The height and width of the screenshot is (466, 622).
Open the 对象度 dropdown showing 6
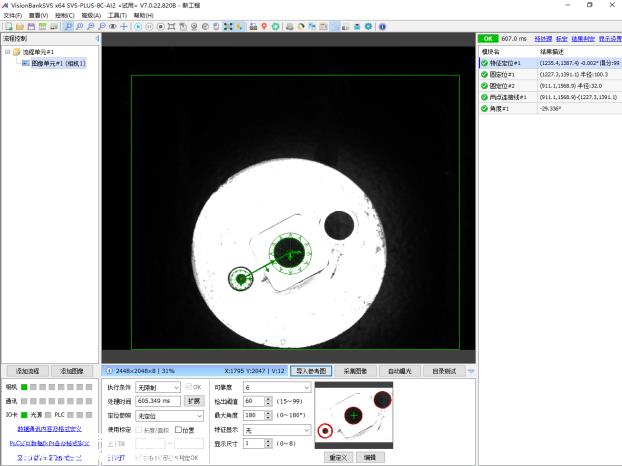[277, 387]
